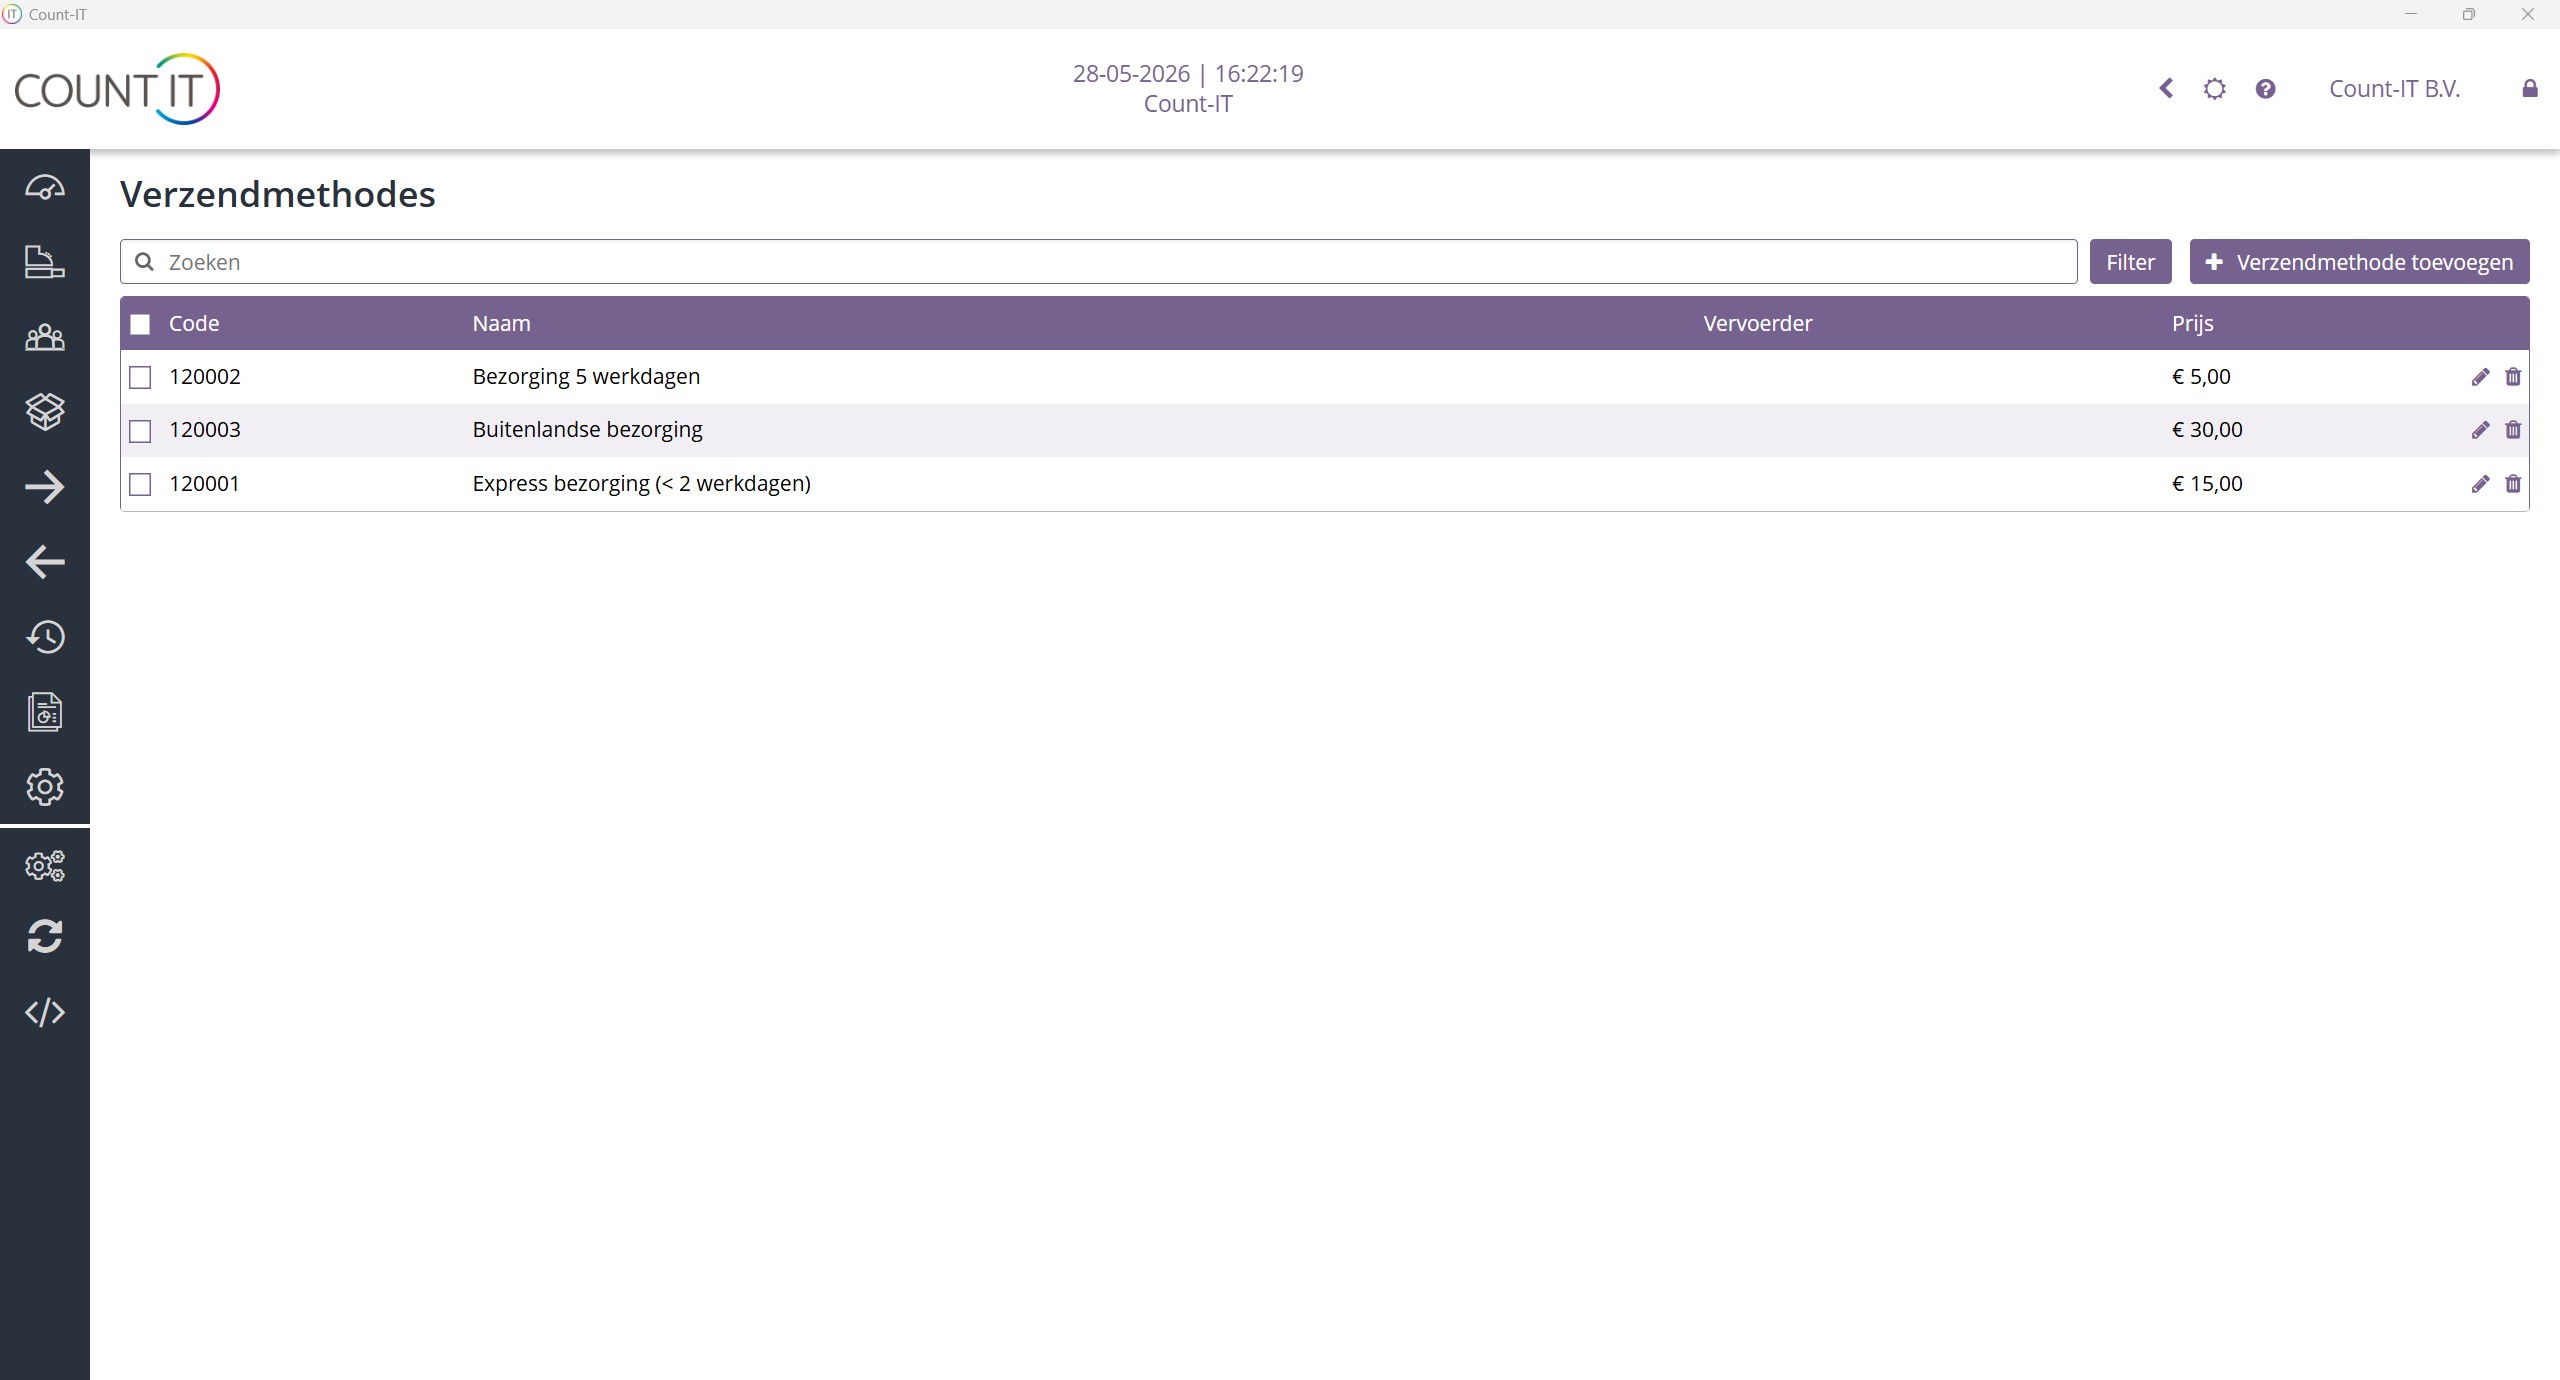
Task: Click the sync refresh arrows icon
Action: [45, 936]
